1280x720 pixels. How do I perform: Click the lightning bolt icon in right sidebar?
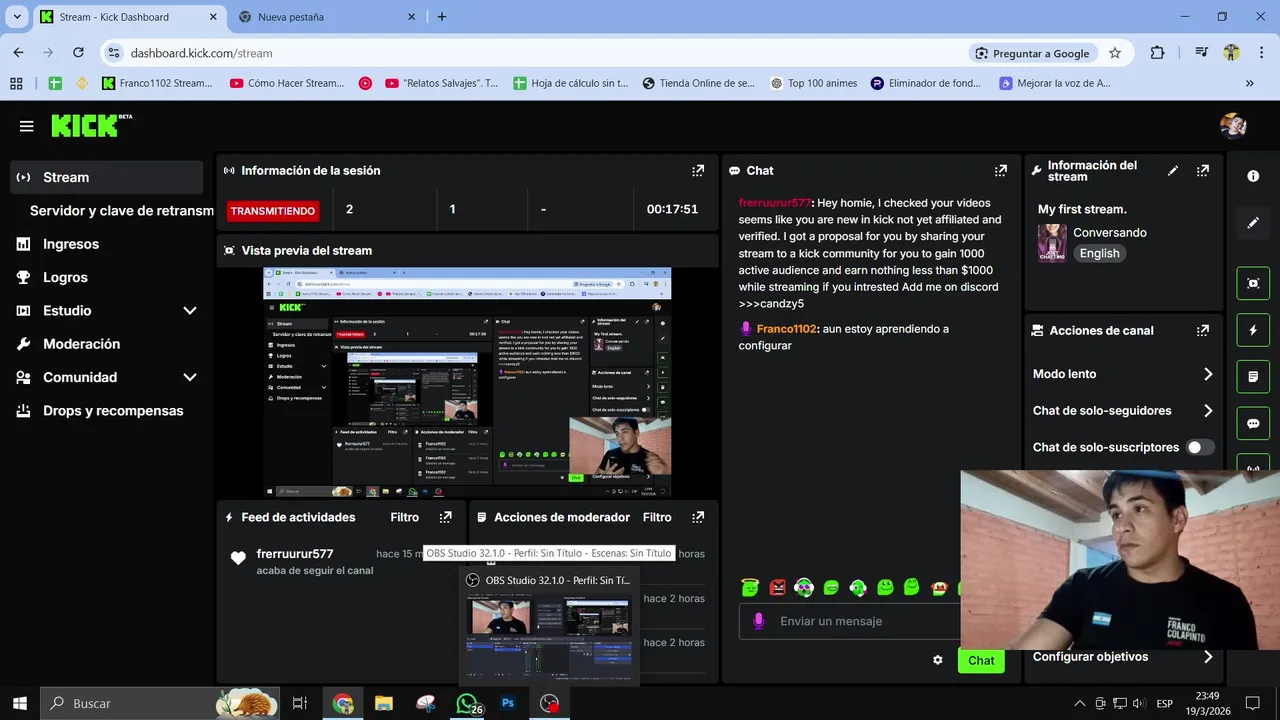point(1253,330)
